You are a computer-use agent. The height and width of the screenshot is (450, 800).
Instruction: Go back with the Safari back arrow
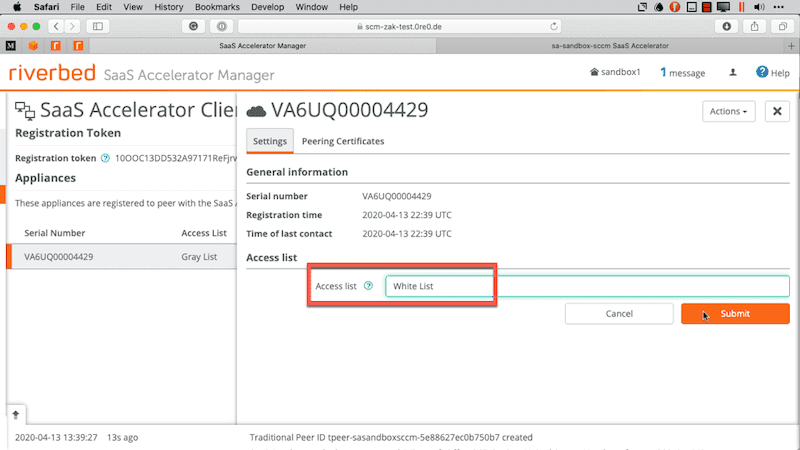56,26
